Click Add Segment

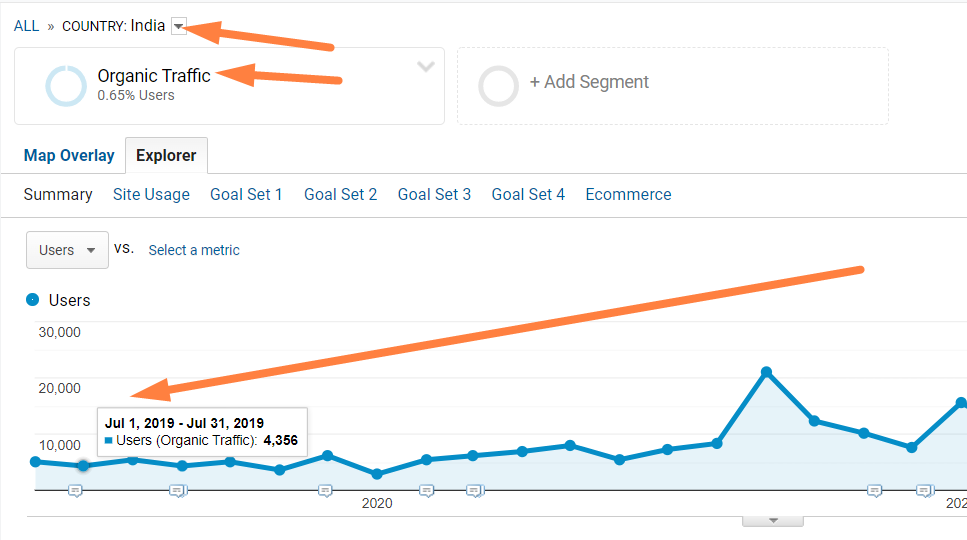589,81
